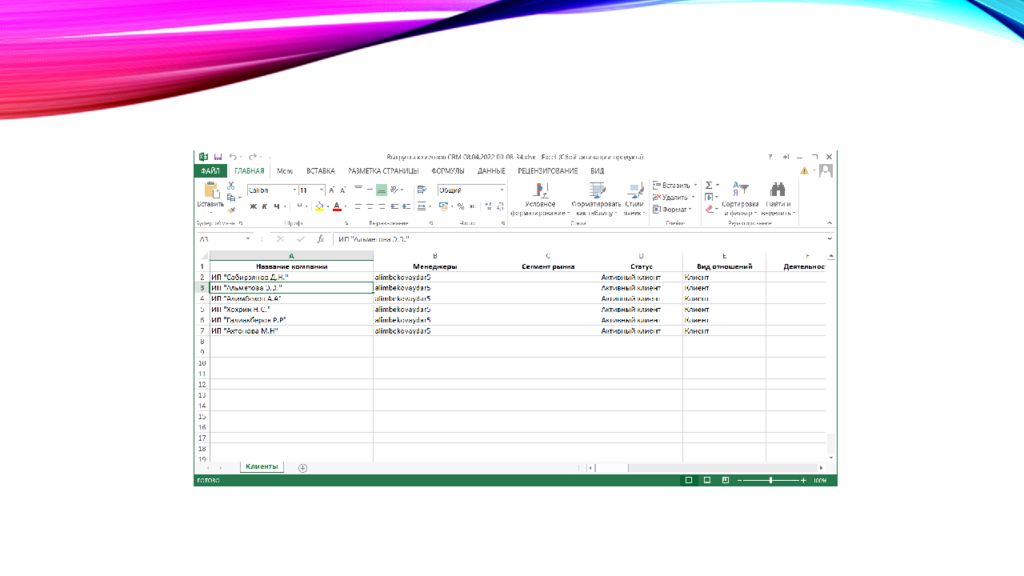Toggle italic (К) formatting
Viewport: 1024px width, 576px height.
(x=265, y=207)
